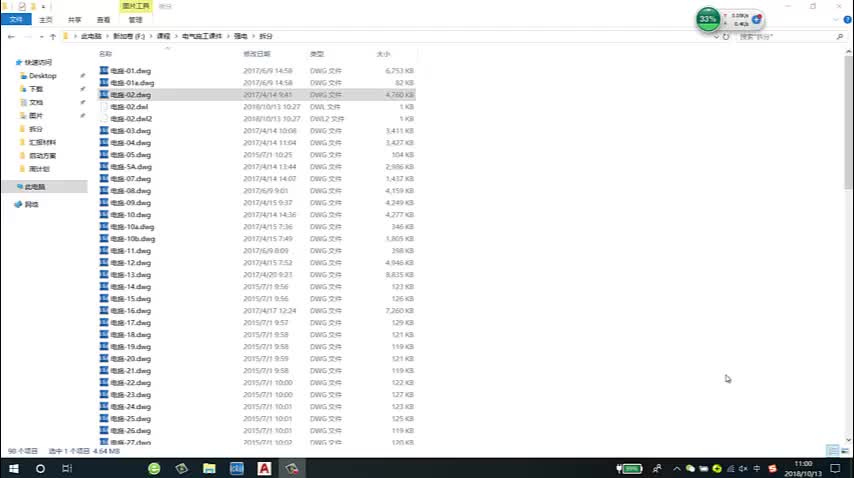This screenshot has width=854, height=478.
Task: Sort by the 名称 column header
Action: [106, 54]
